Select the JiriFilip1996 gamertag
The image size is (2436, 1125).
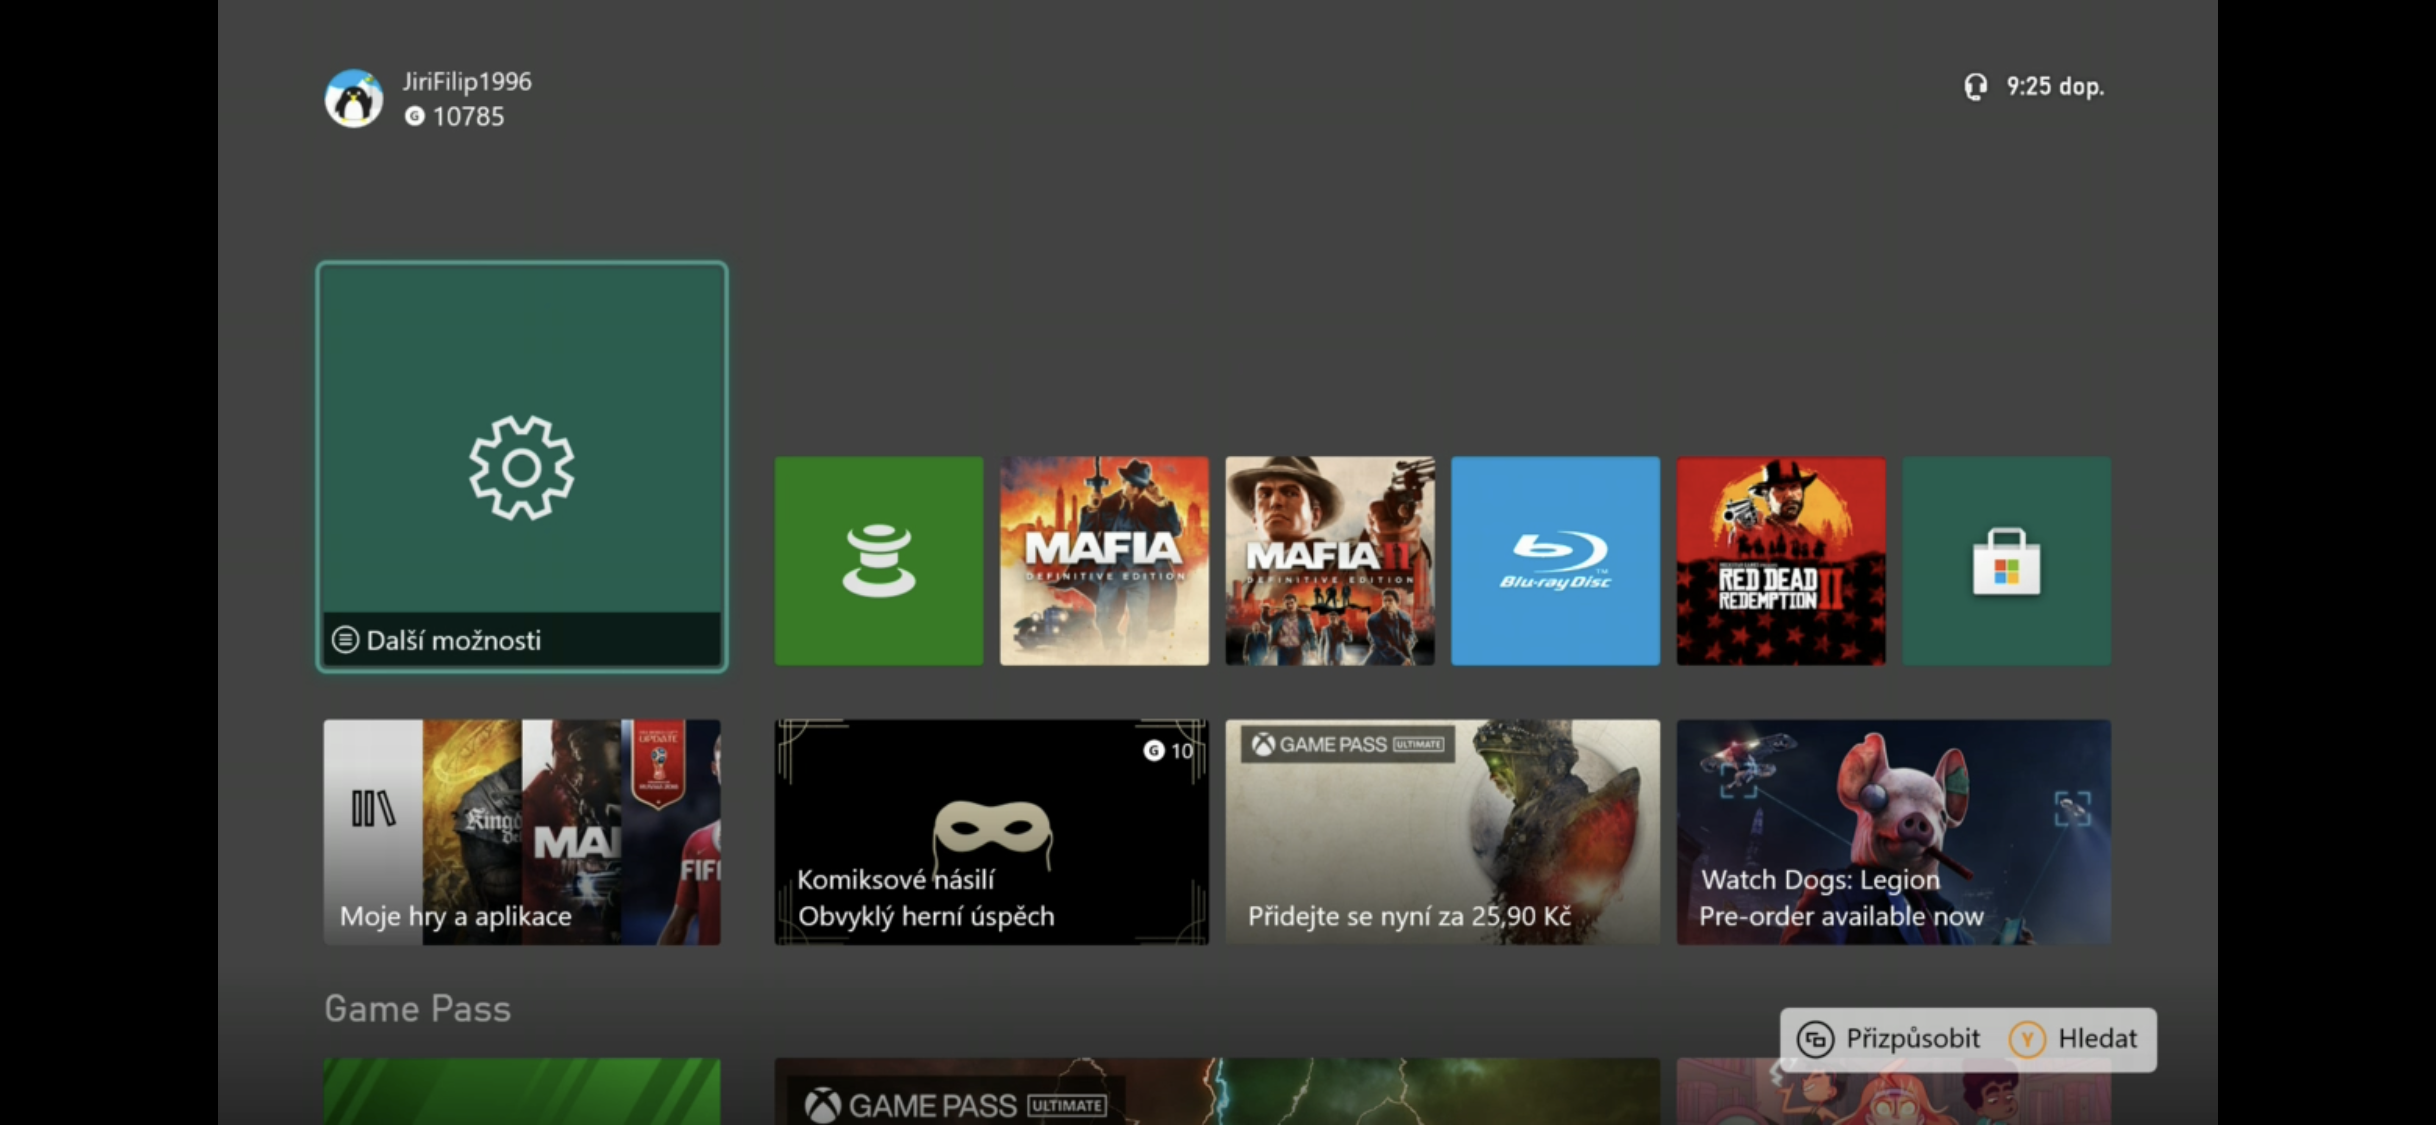(x=467, y=82)
